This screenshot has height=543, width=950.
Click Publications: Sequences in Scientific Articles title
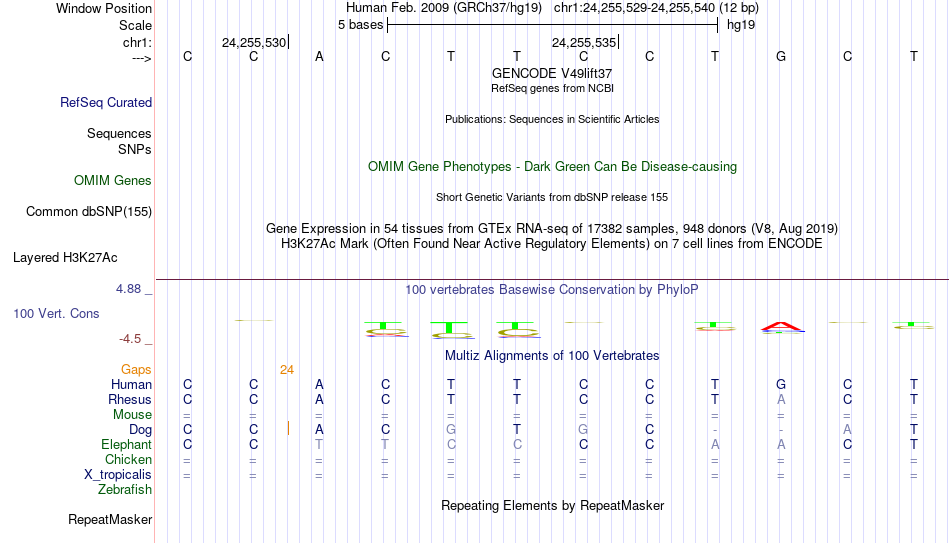point(552,119)
